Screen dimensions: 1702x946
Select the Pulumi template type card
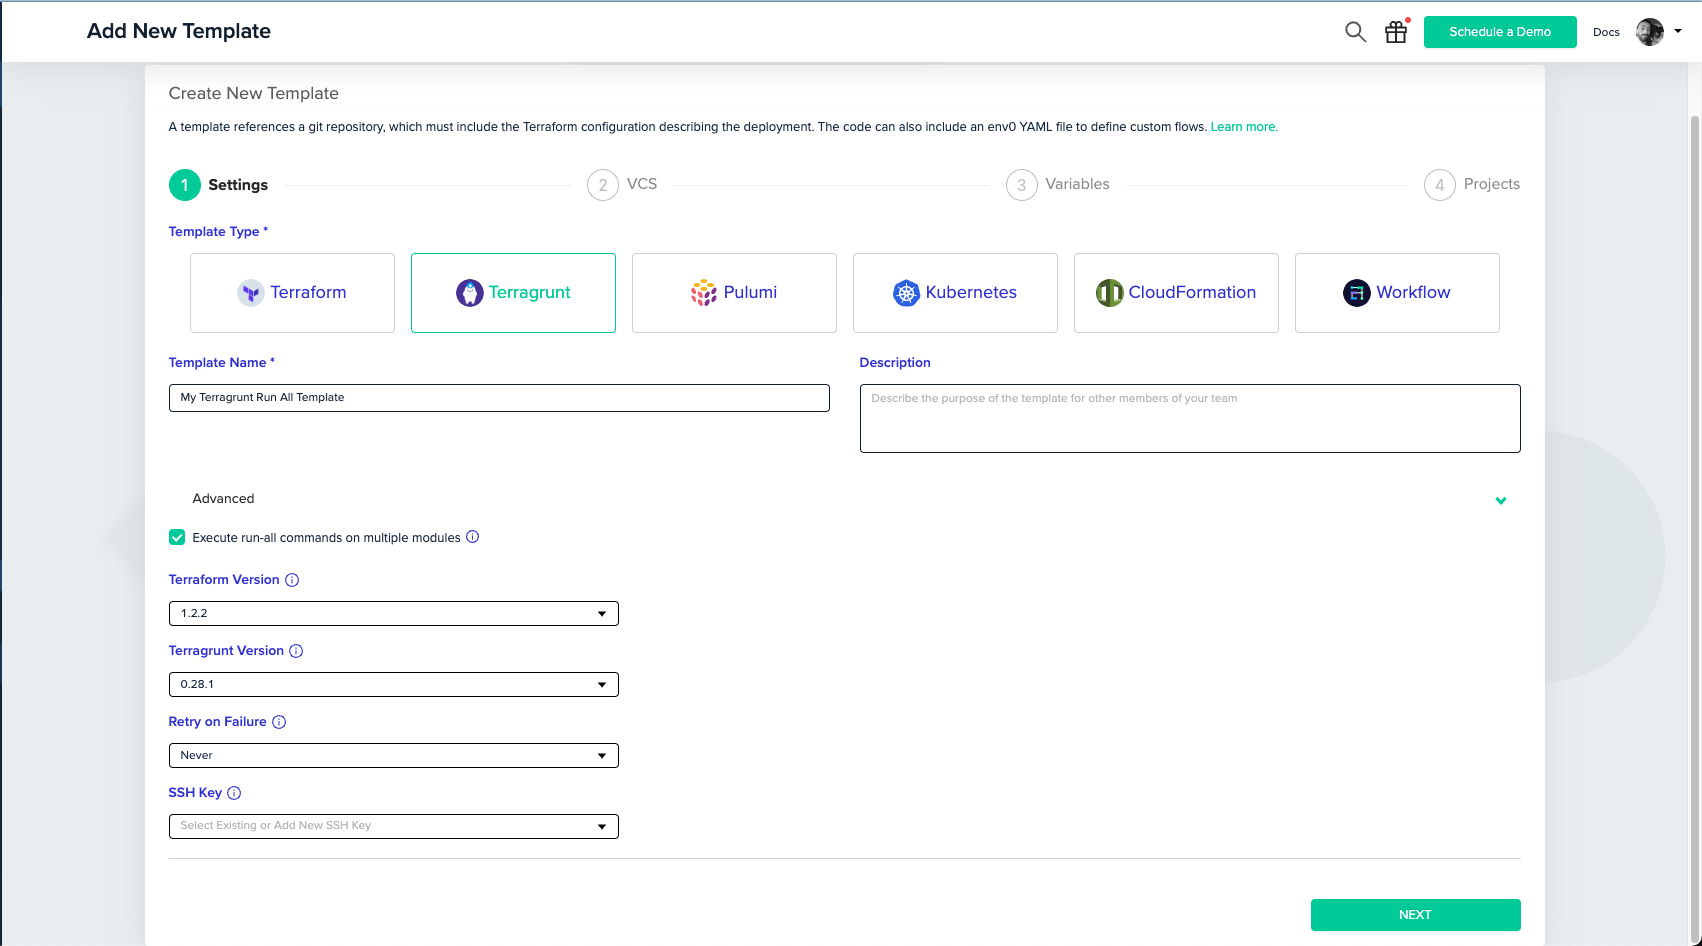(x=734, y=293)
